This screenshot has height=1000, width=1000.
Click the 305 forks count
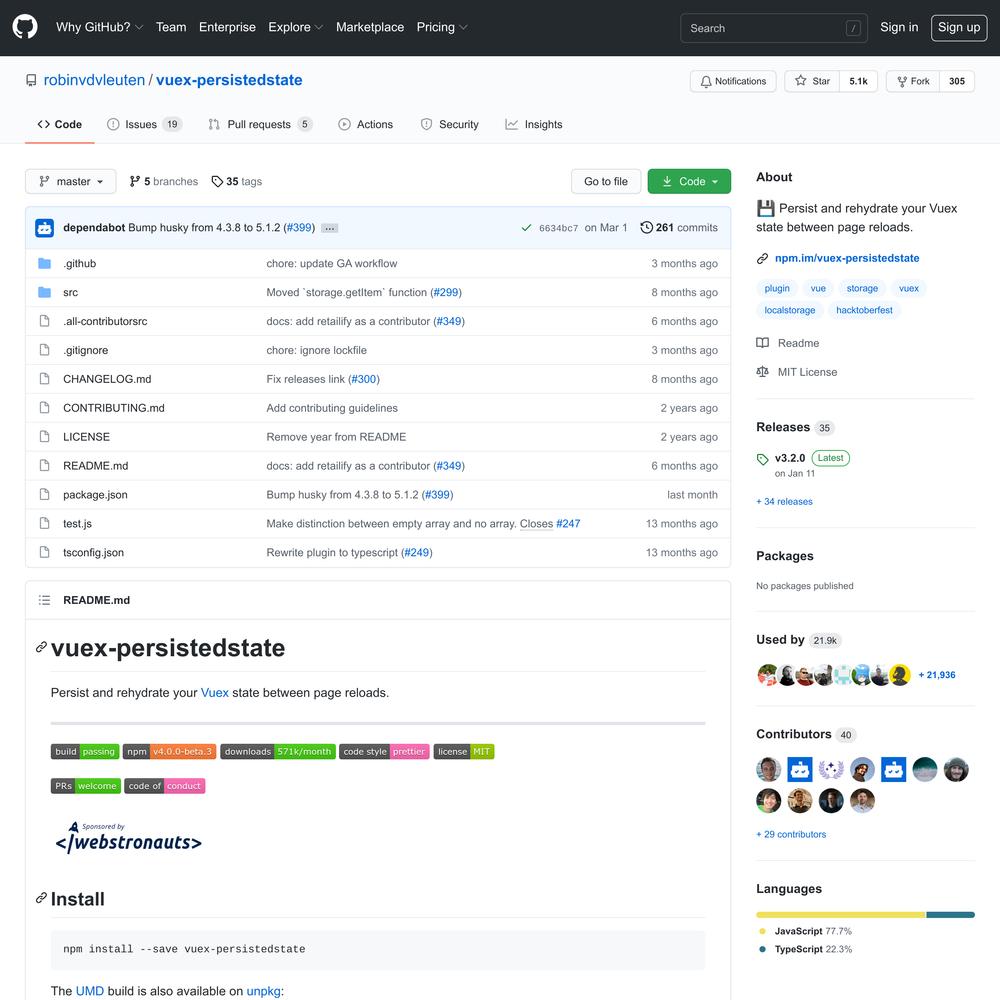[957, 81]
